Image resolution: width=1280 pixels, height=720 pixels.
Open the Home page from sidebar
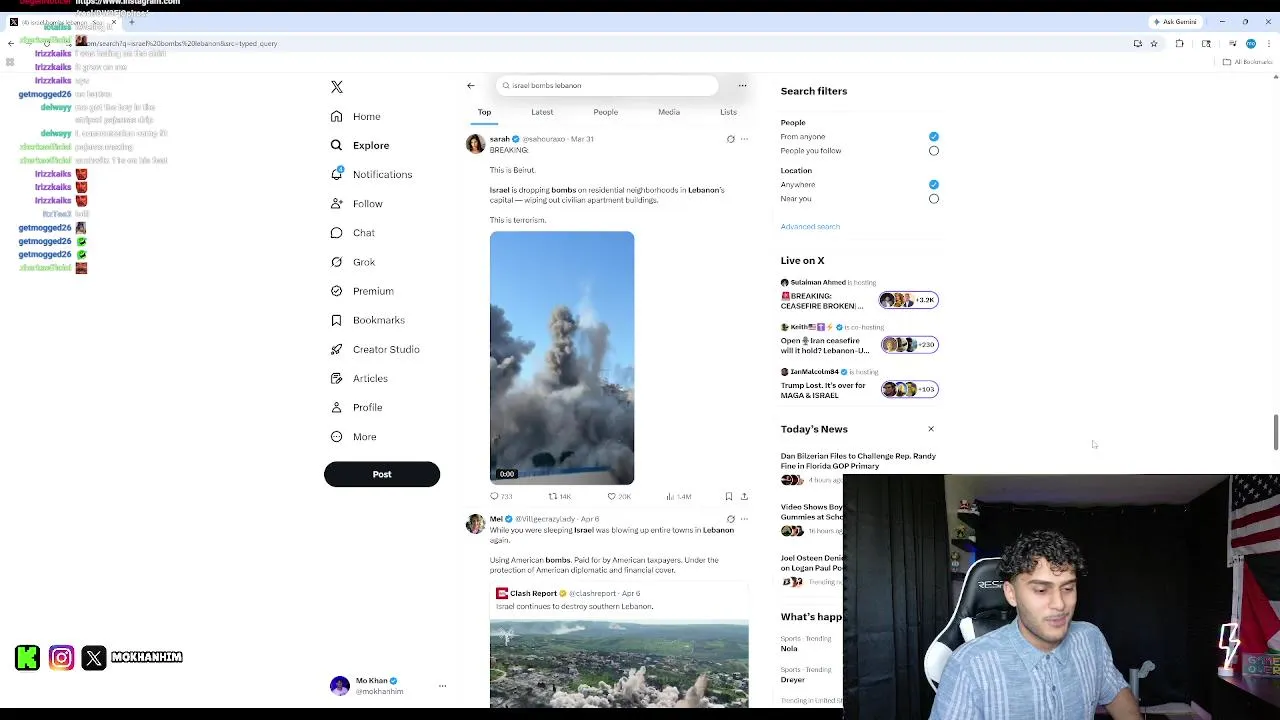pyautogui.click(x=356, y=116)
